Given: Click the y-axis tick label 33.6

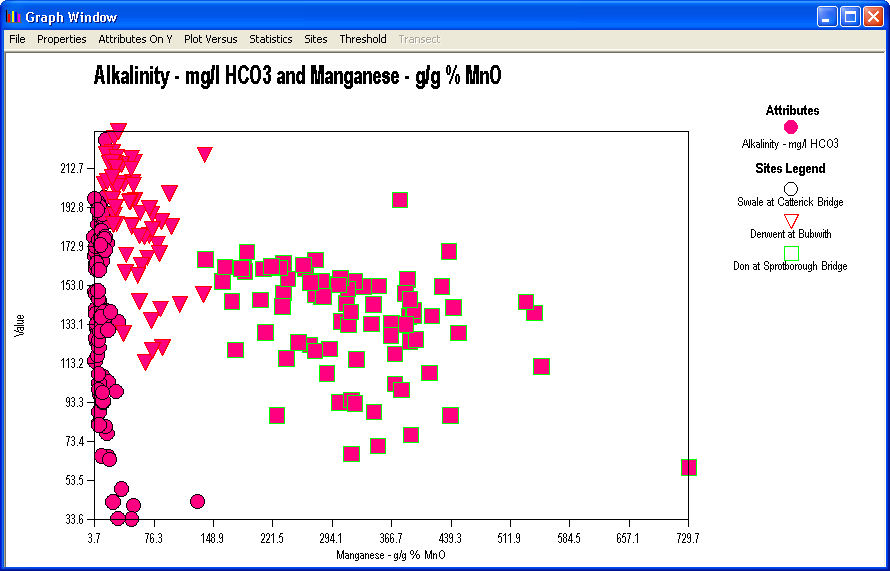Looking at the screenshot, I should click(x=74, y=519).
